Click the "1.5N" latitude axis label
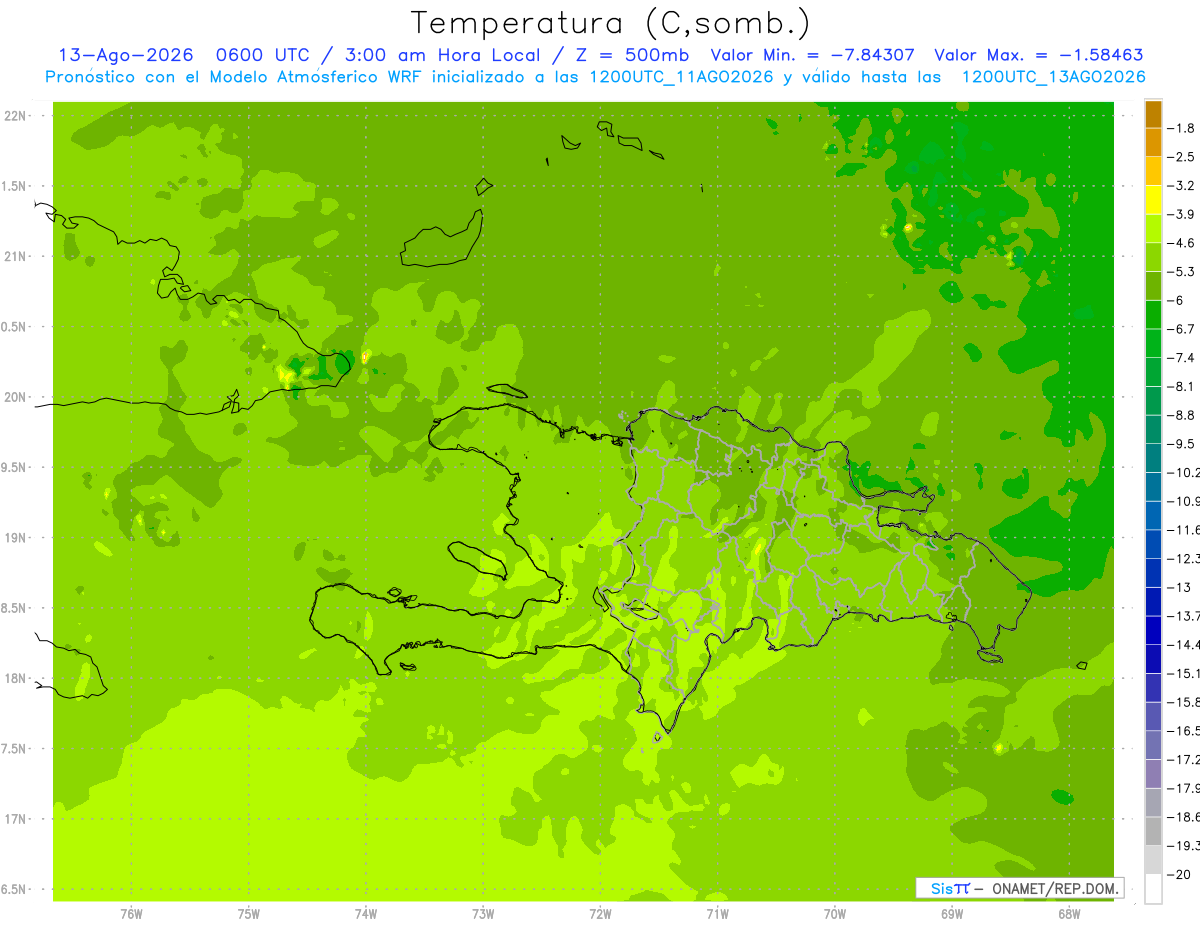 (14, 186)
